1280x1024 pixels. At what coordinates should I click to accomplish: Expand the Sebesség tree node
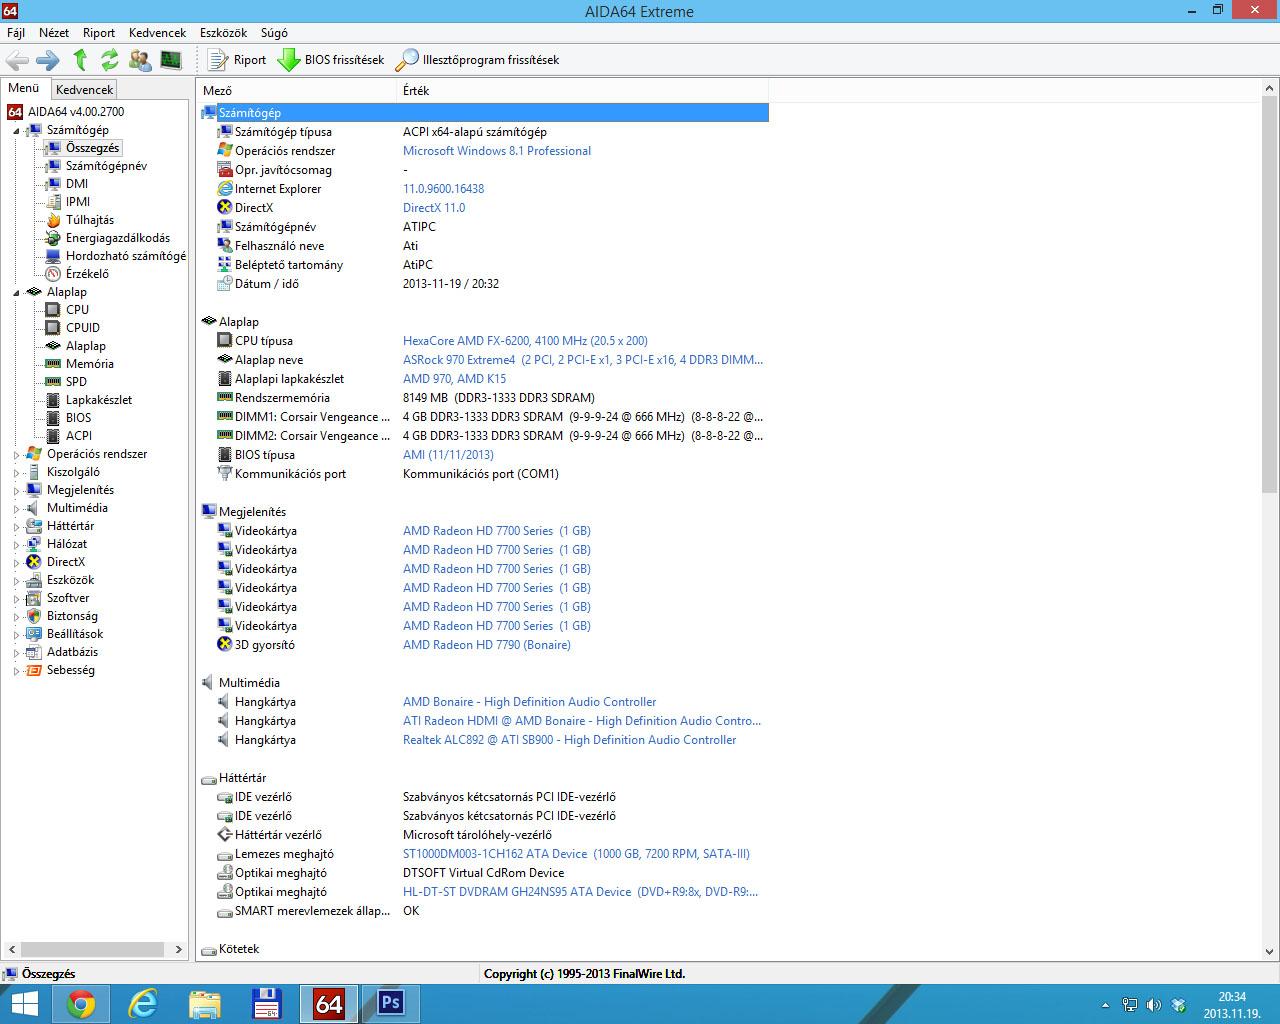point(16,670)
